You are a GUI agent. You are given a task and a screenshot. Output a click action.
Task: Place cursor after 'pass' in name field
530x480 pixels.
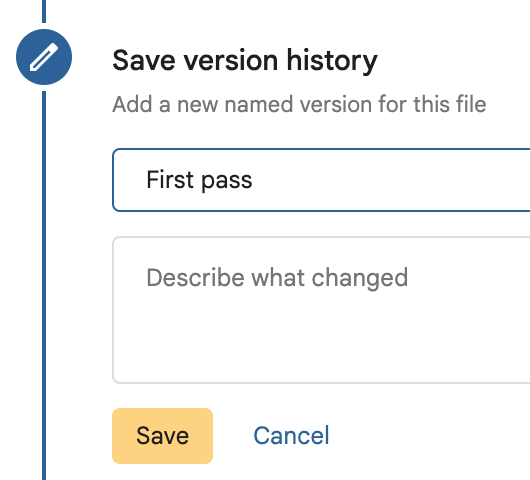(254, 180)
